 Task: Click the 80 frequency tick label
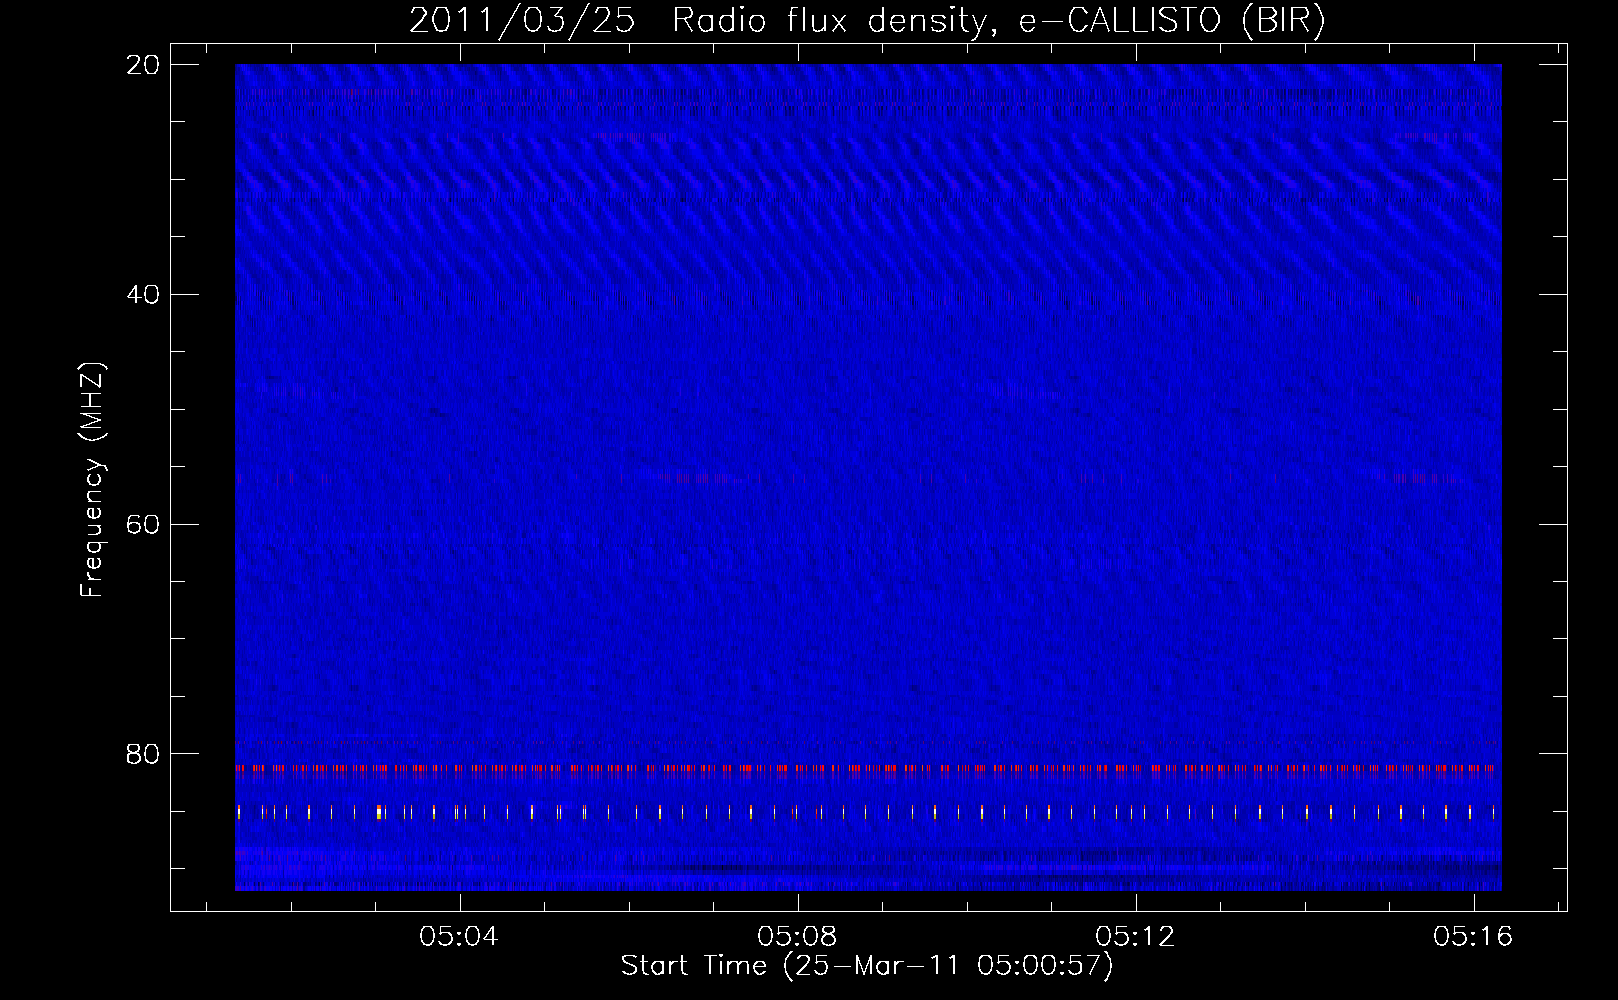(144, 754)
